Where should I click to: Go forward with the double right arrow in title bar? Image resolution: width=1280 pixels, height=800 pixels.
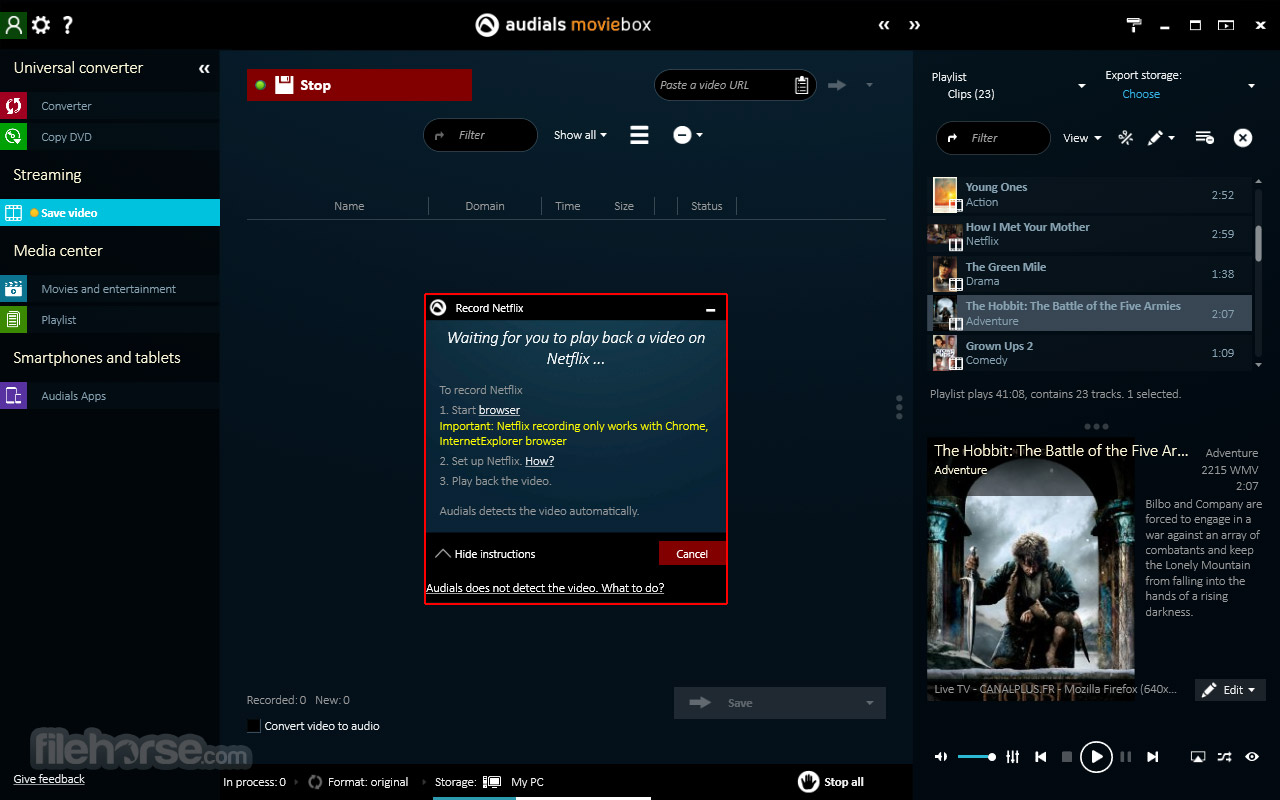[x=914, y=25]
